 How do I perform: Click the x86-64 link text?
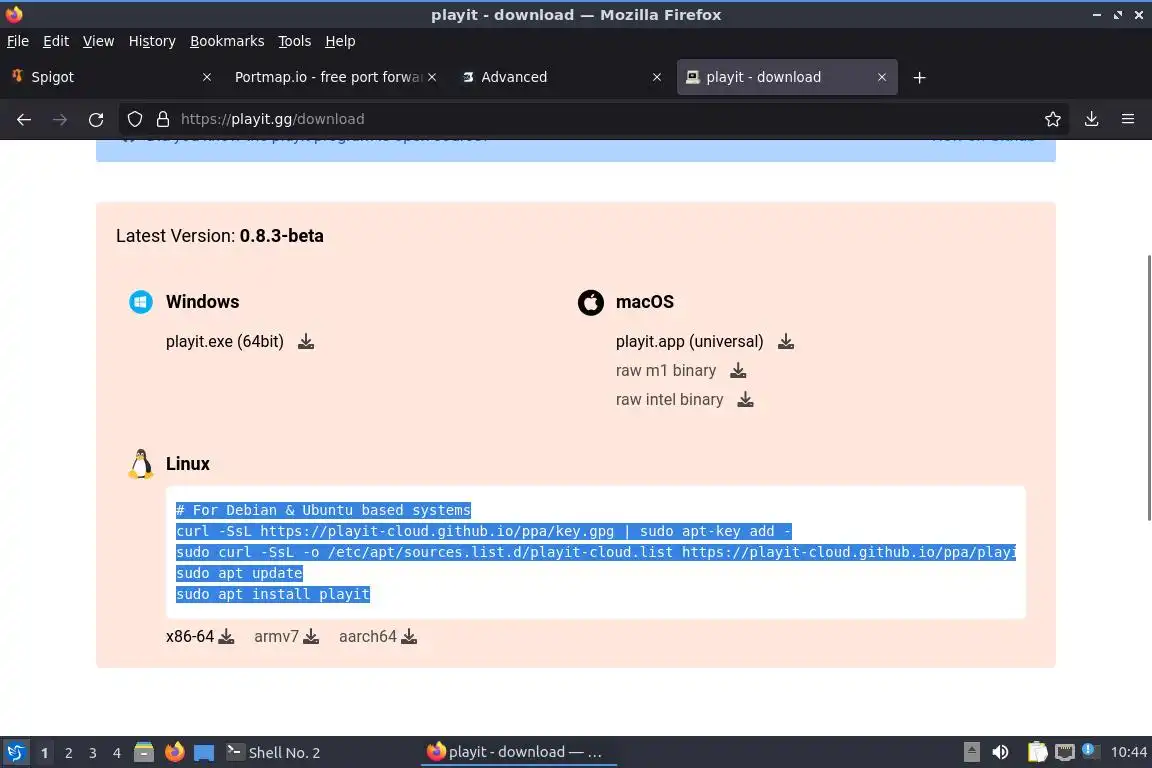pos(190,636)
